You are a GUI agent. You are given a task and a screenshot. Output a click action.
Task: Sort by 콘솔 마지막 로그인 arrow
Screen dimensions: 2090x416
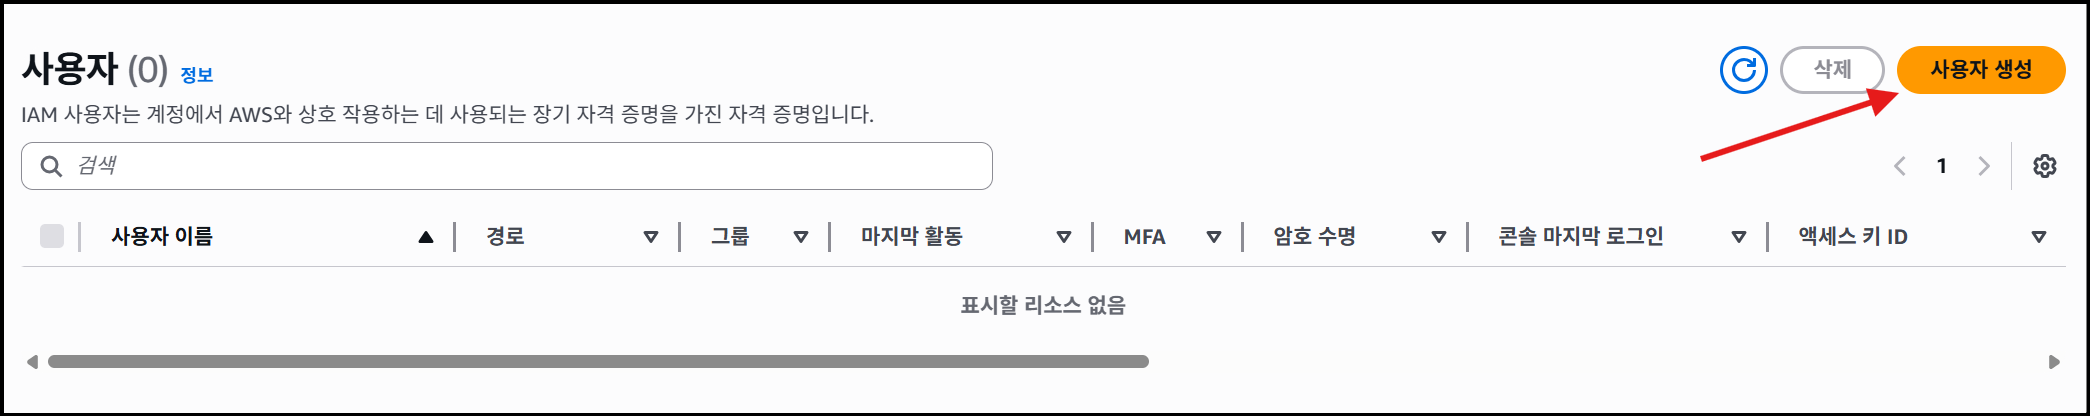[1739, 237]
